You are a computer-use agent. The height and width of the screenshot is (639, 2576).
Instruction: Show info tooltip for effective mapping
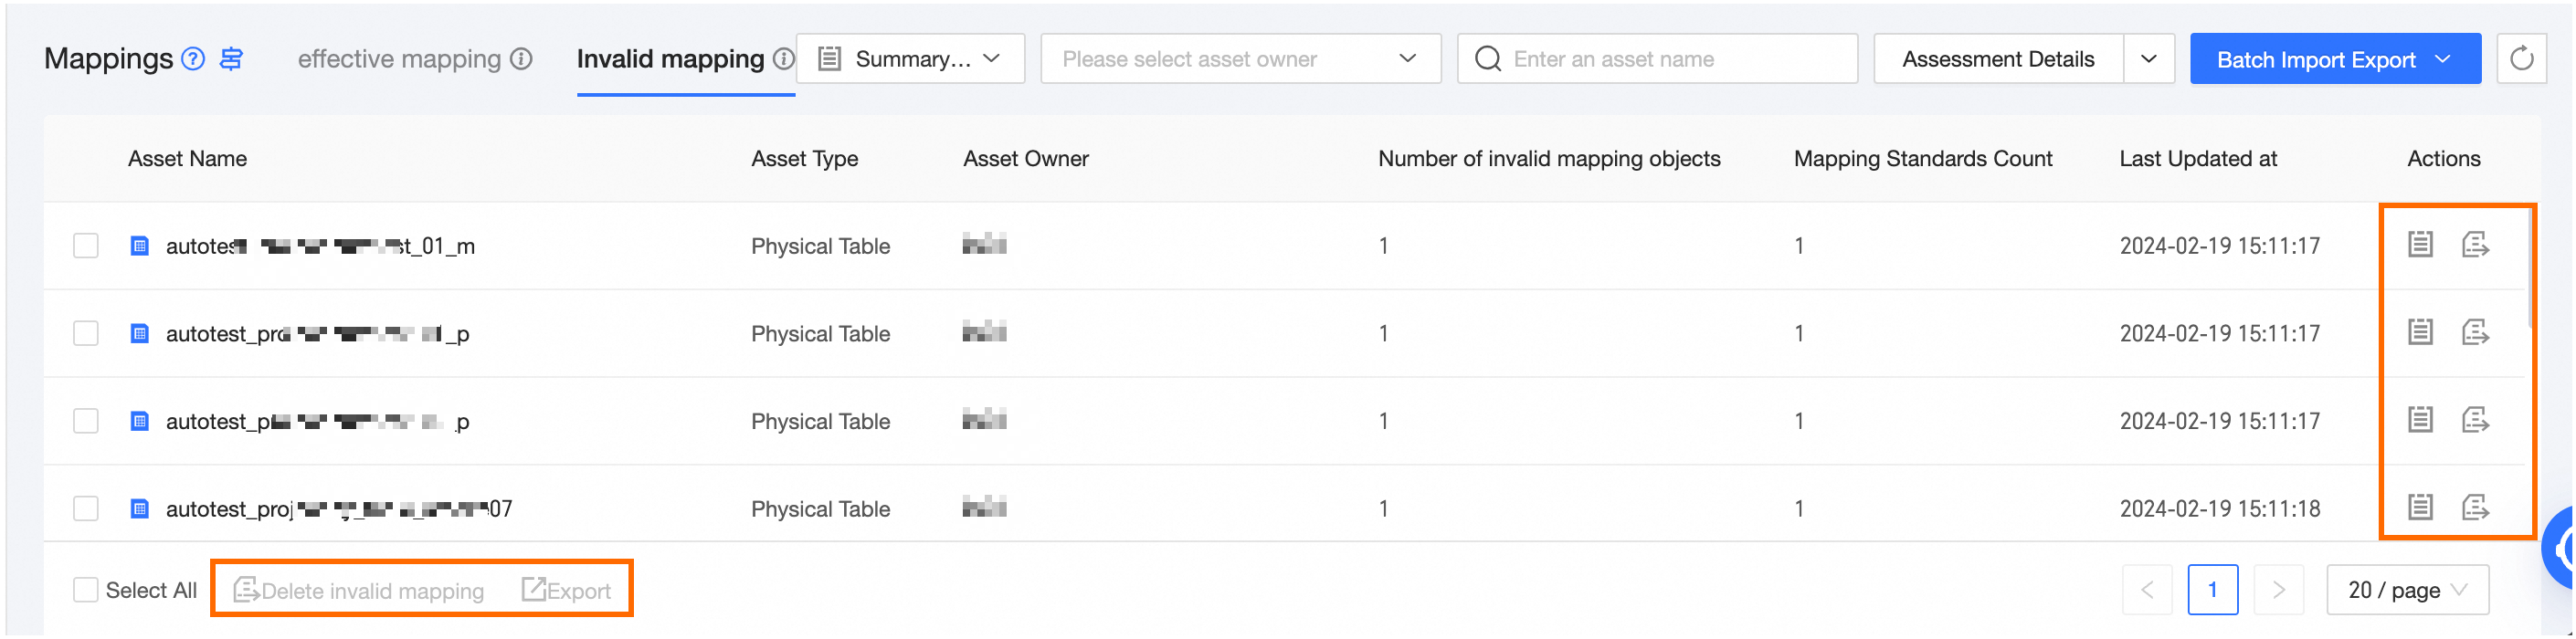(521, 59)
